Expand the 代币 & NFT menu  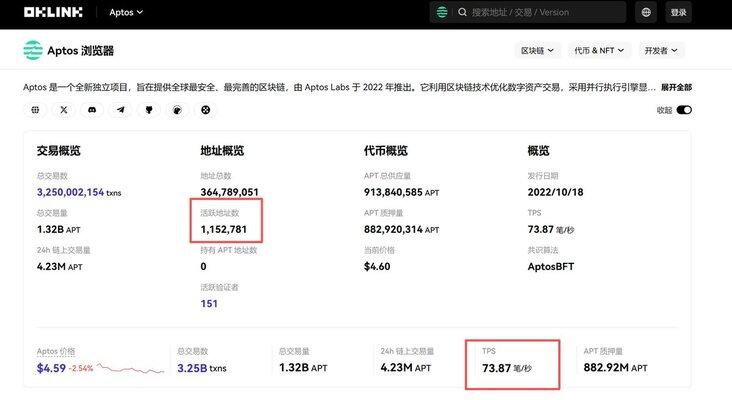click(599, 50)
